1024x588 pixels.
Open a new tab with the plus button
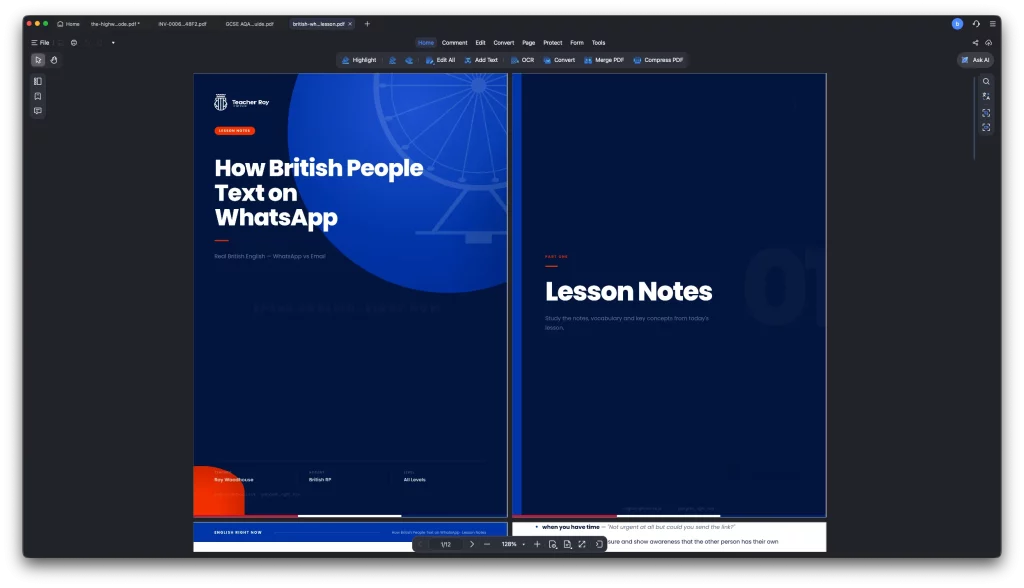[367, 24]
